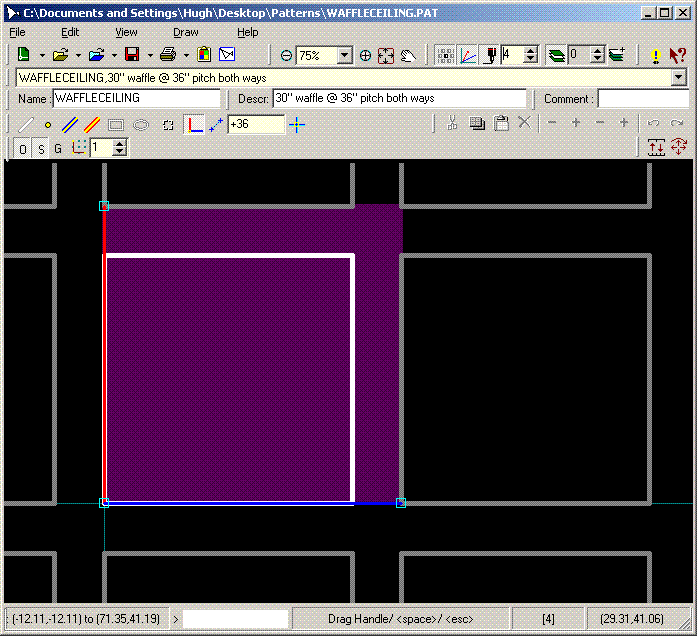Click the blue crosshair icon
Image resolution: width=697 pixels, height=636 pixels.
click(297, 125)
